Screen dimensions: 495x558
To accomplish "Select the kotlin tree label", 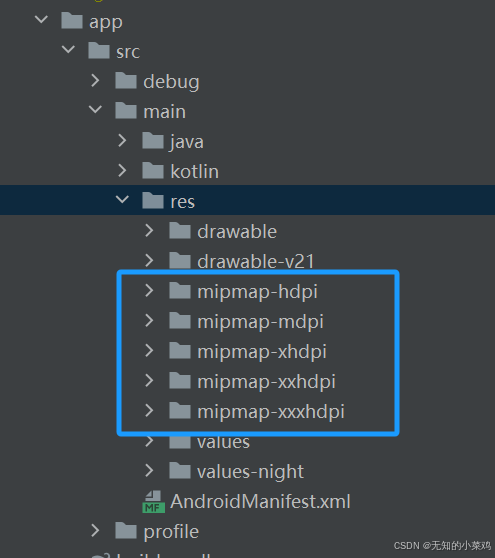I will coord(194,172).
